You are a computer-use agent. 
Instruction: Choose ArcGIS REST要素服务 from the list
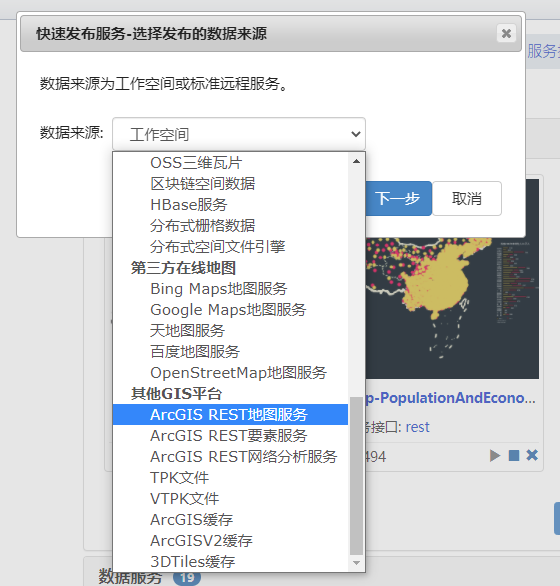230,435
